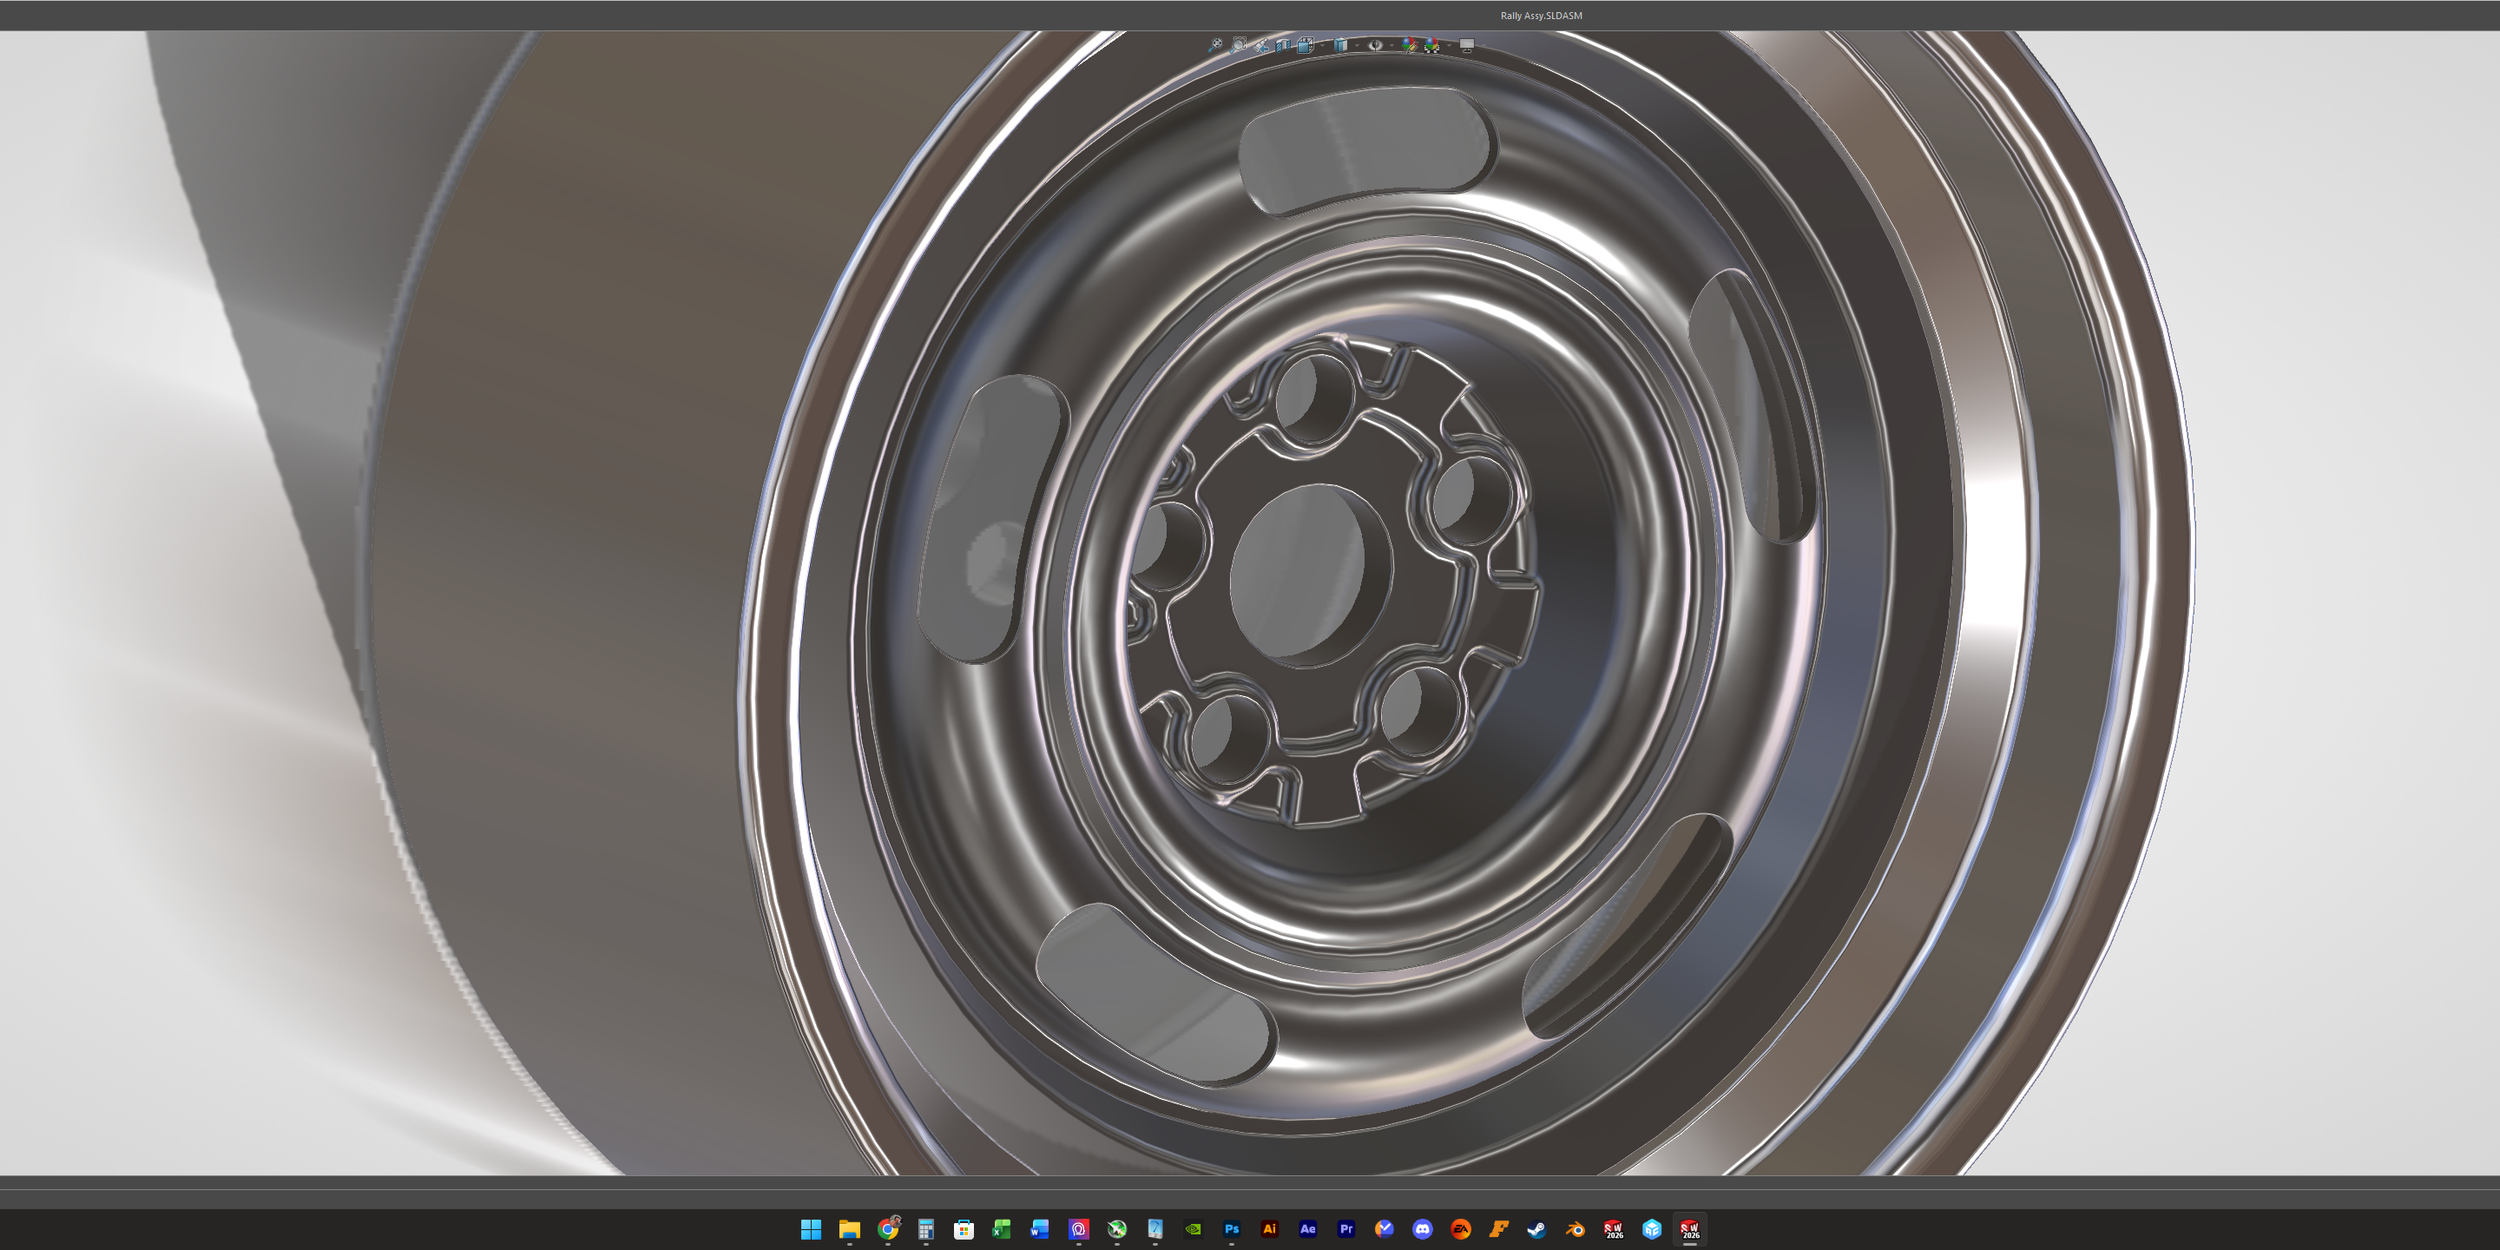
Task: Click the Hide/Show Items eye icon
Action: click(x=1375, y=45)
